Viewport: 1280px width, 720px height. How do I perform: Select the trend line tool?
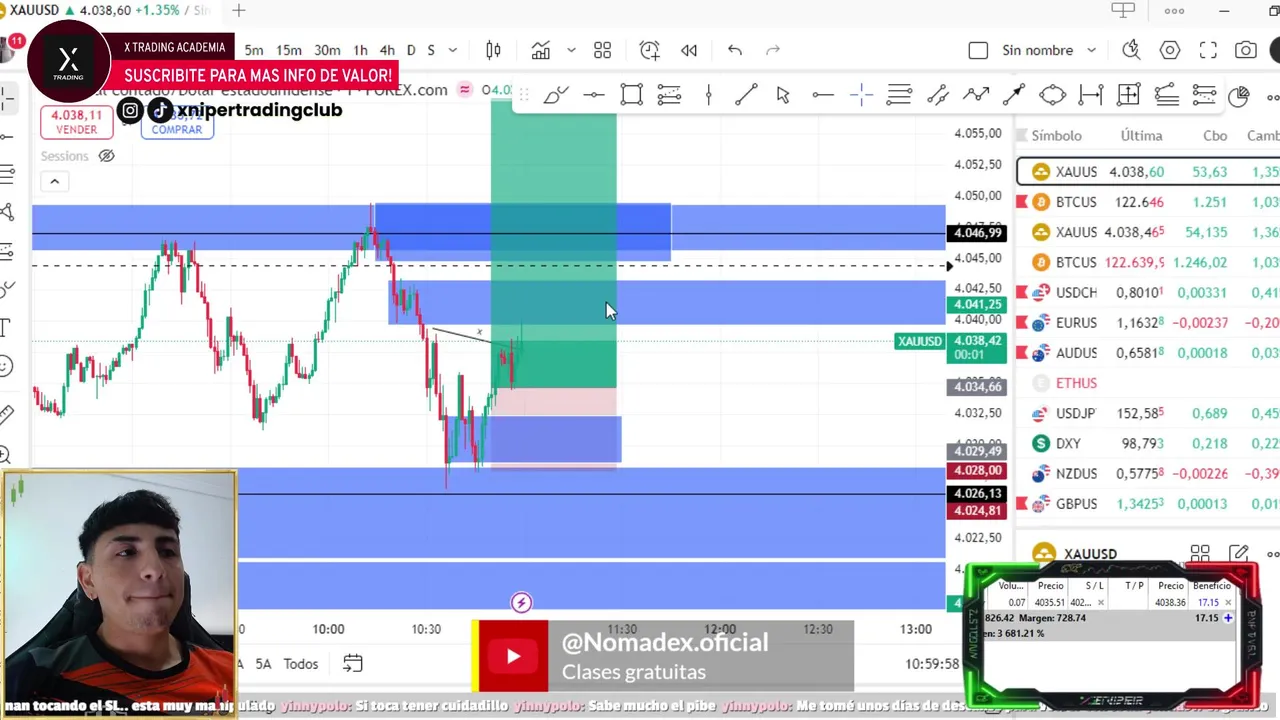(746, 95)
